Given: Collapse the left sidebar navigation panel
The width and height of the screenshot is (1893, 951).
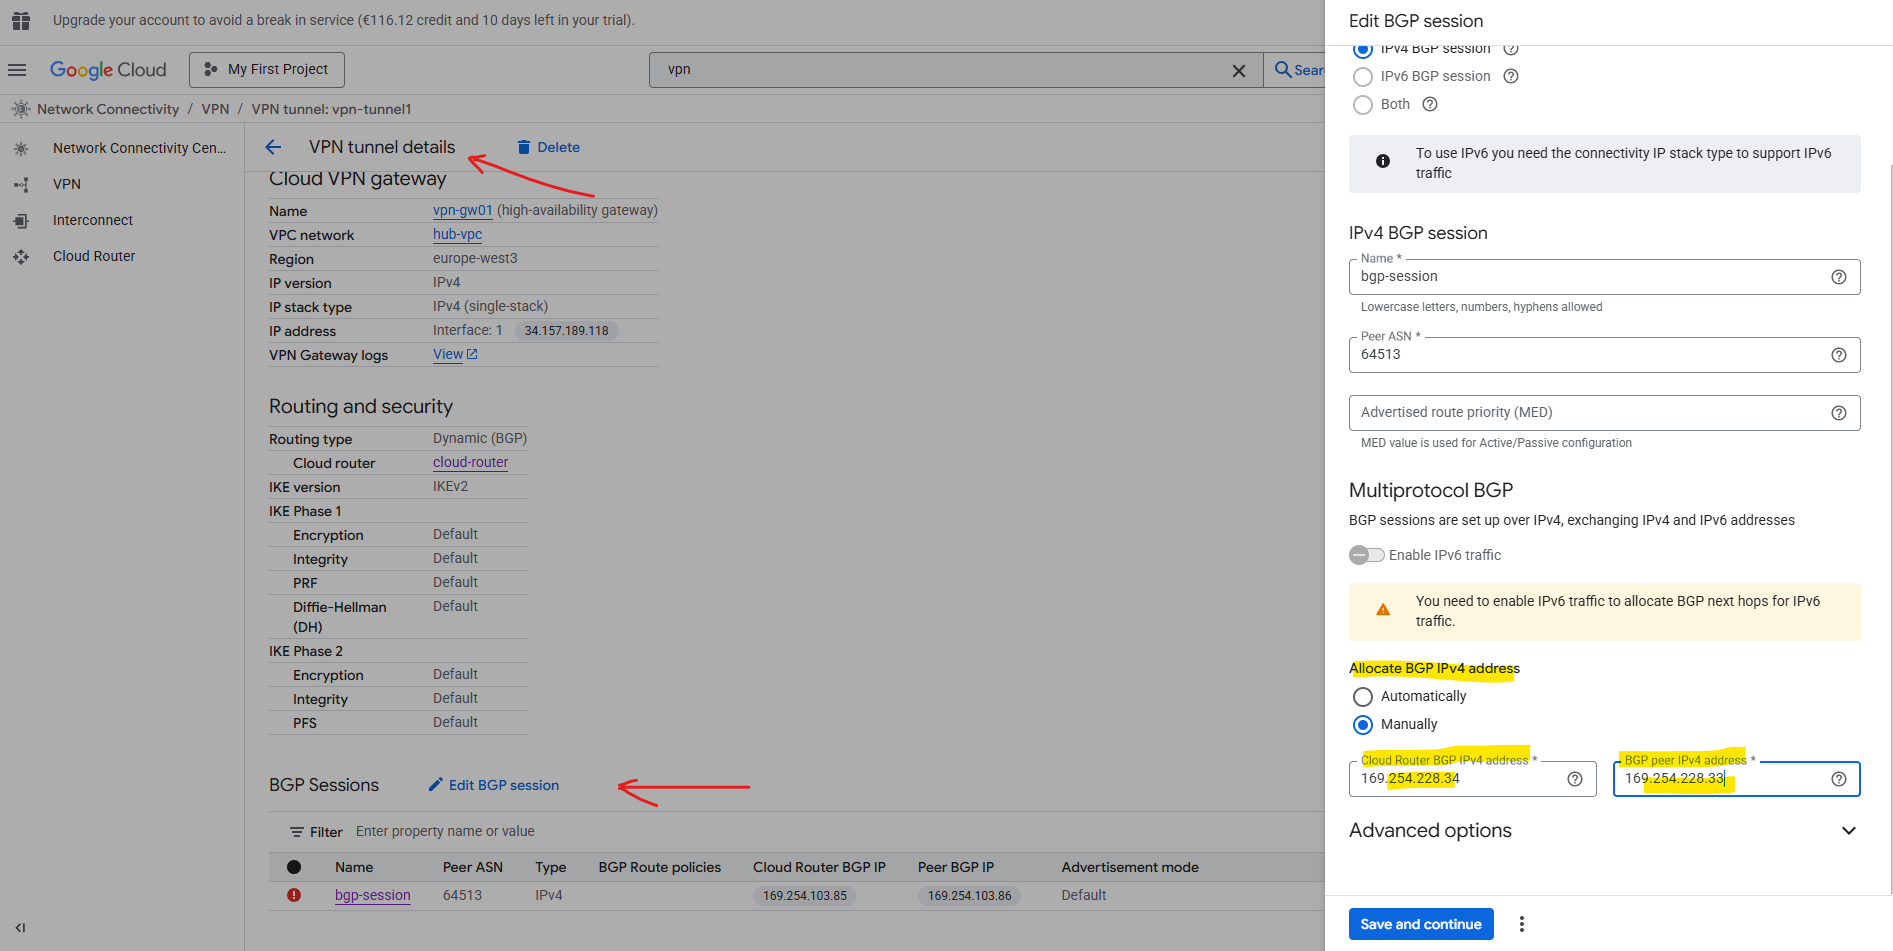Looking at the screenshot, I should pyautogui.click(x=20, y=927).
